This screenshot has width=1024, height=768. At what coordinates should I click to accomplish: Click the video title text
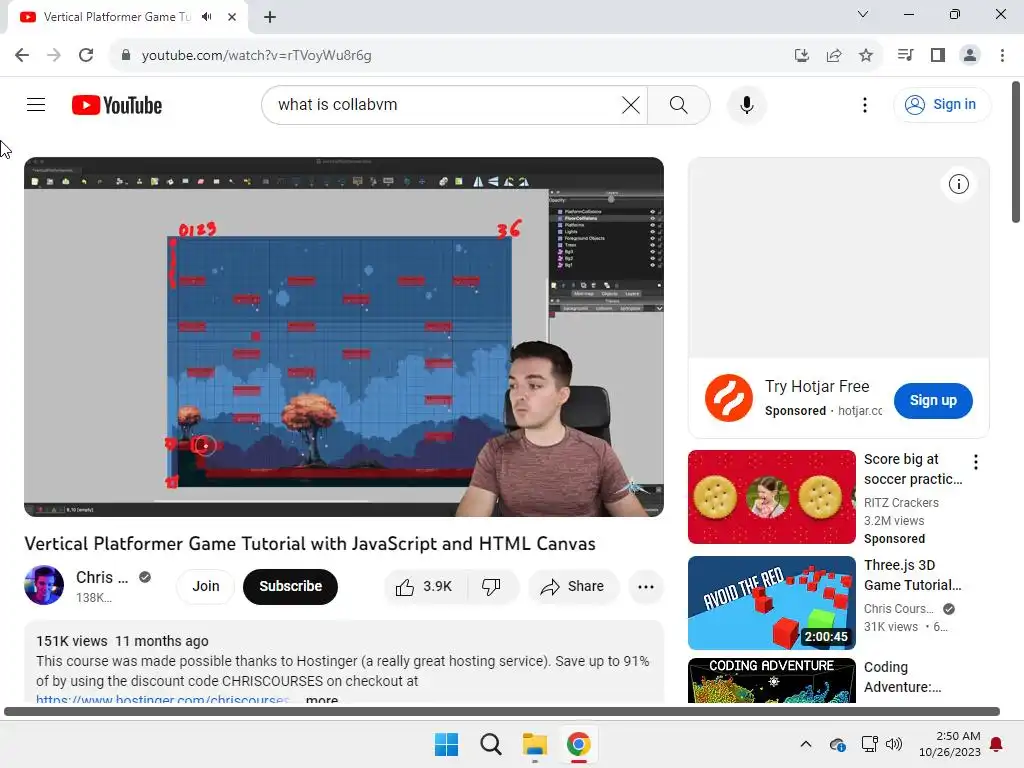(x=310, y=543)
